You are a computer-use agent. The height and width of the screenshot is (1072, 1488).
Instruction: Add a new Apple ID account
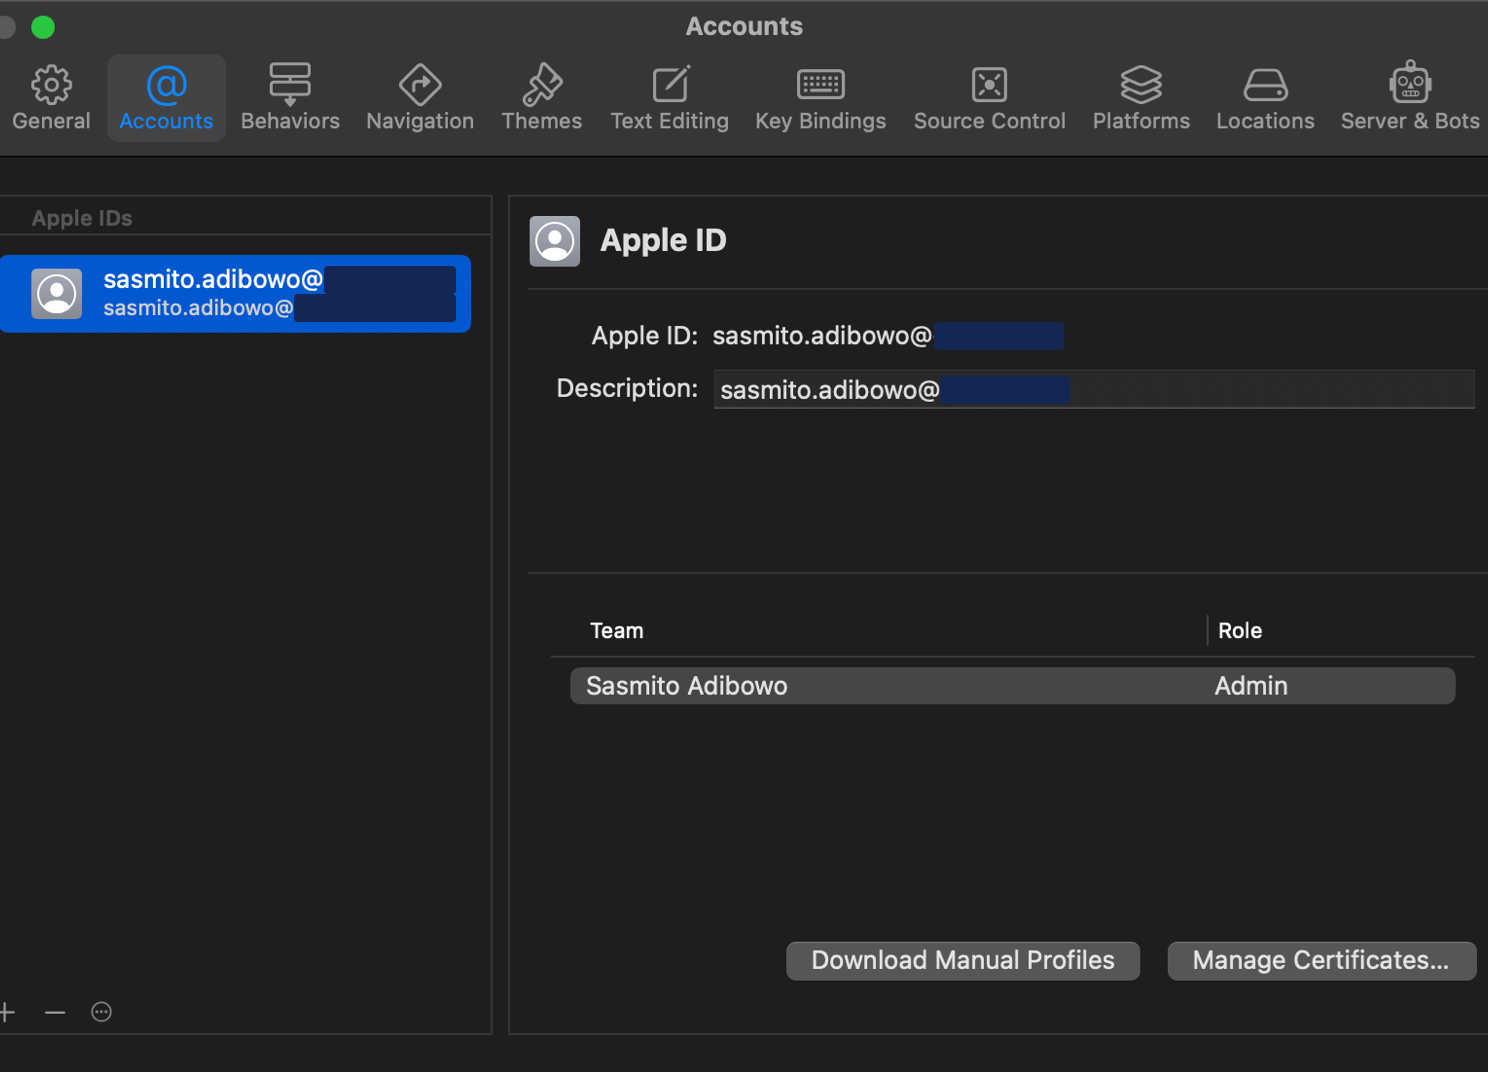click(7, 1012)
